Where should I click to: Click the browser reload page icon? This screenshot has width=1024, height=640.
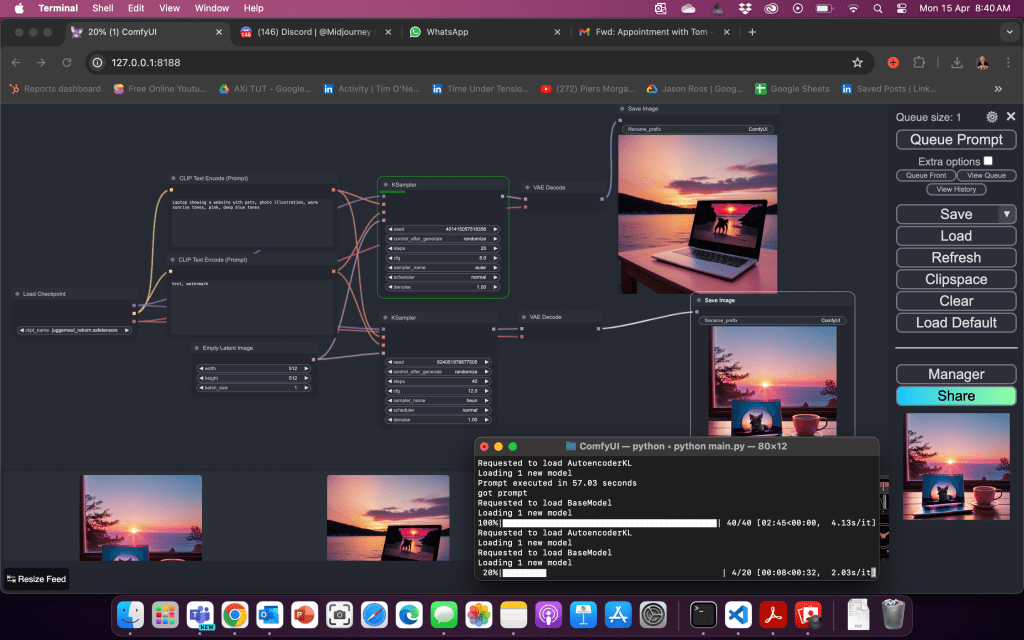67,62
